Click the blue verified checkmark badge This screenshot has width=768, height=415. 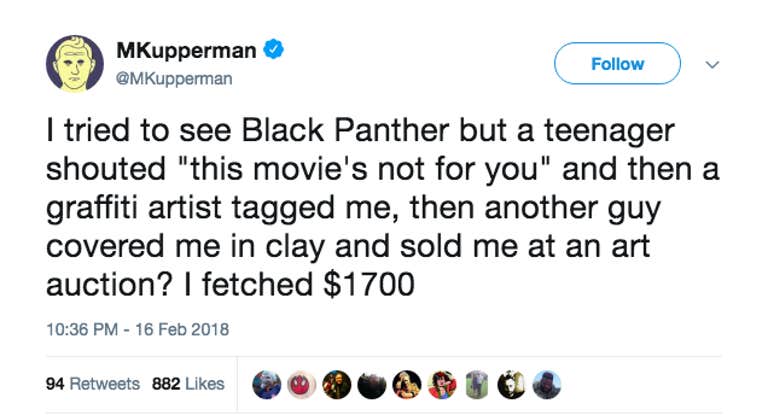tap(273, 49)
